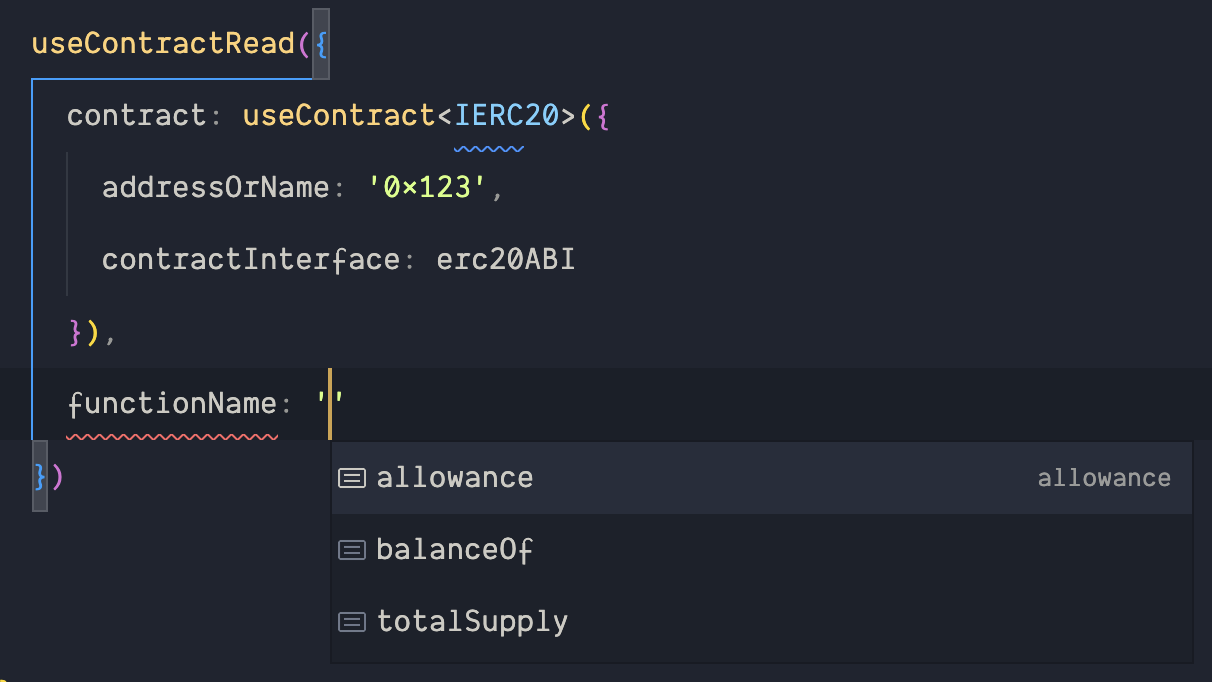1212x682 pixels.
Task: Click the blue squiggle under IERC20
Action: tap(490, 147)
